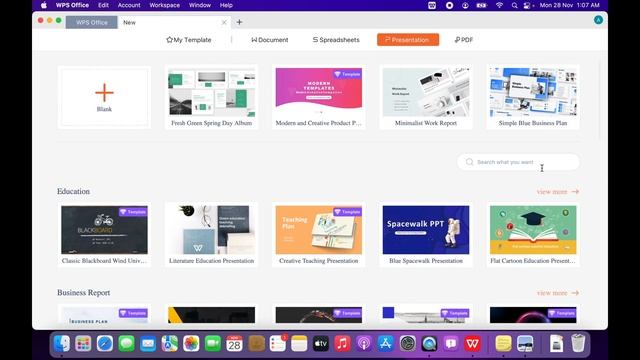Open Launchpad from the Dock

coord(83,344)
